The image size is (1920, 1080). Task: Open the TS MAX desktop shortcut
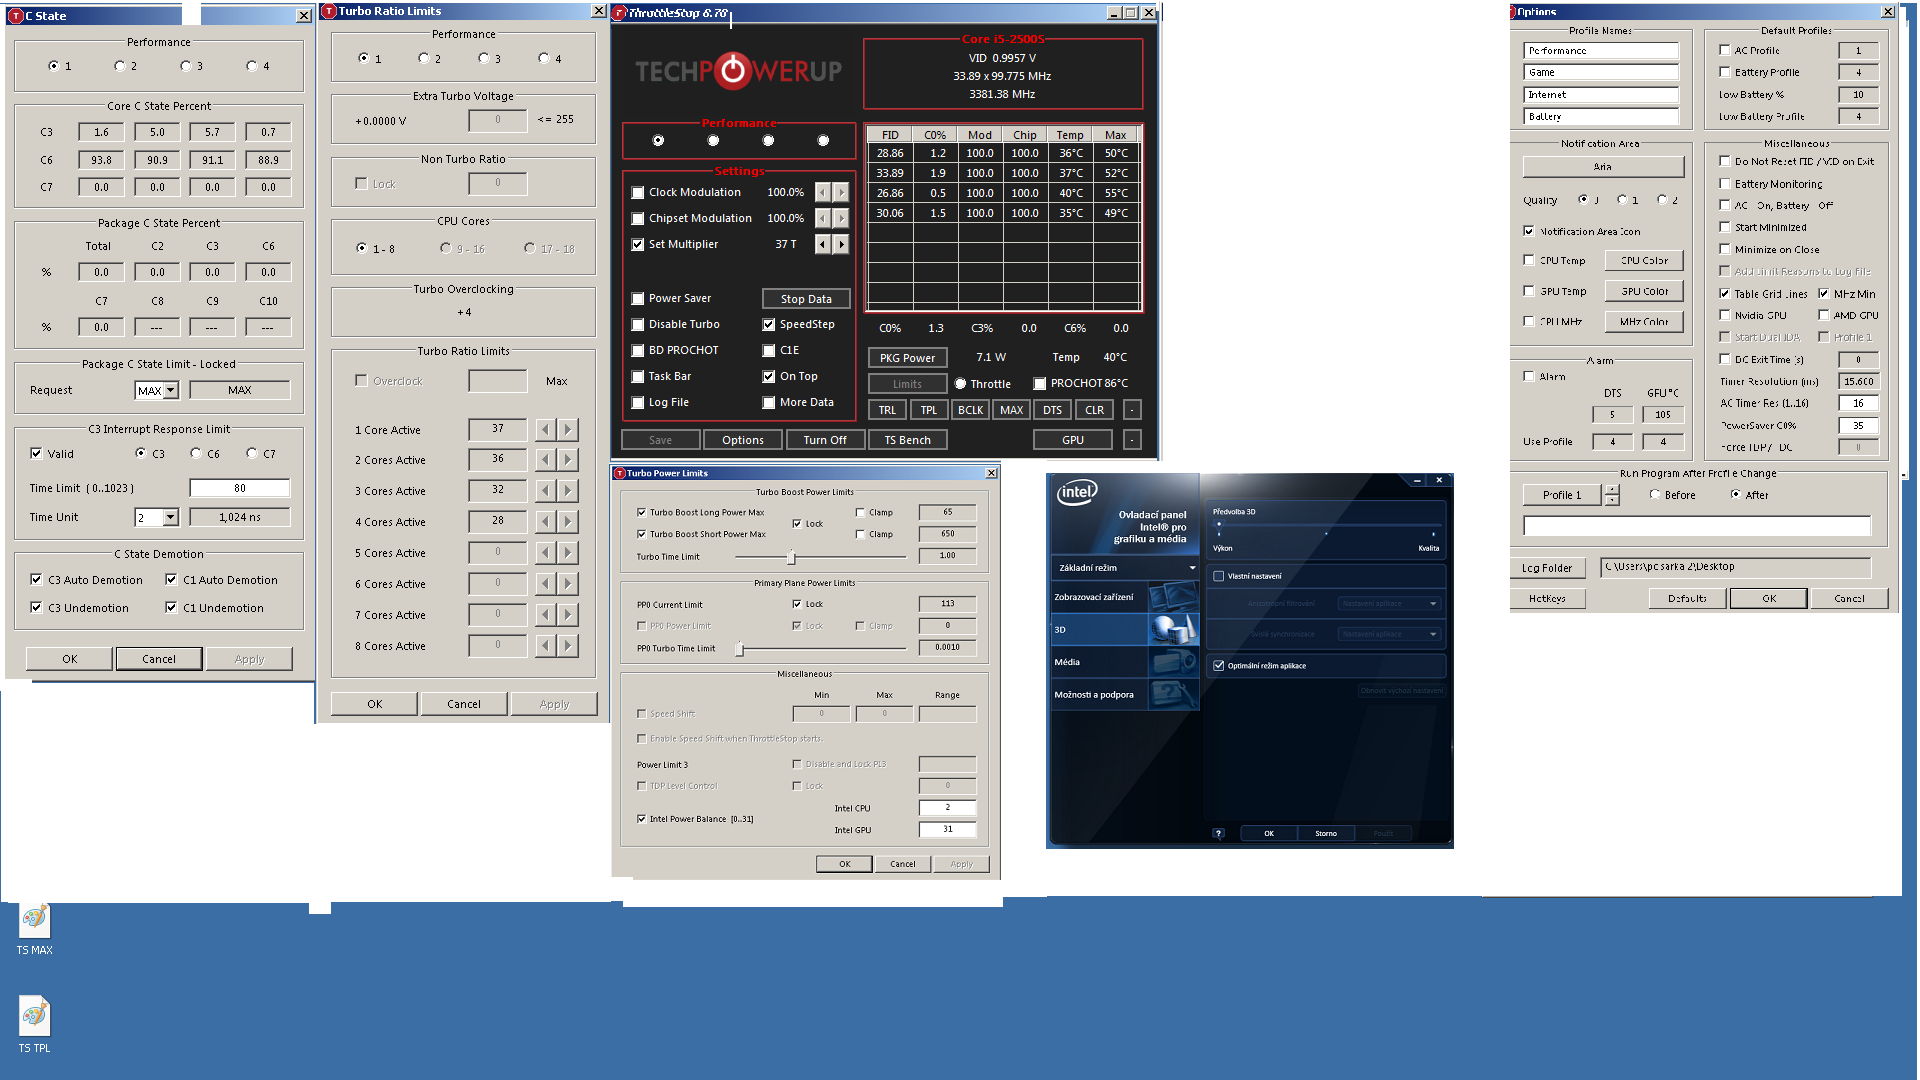click(34, 920)
